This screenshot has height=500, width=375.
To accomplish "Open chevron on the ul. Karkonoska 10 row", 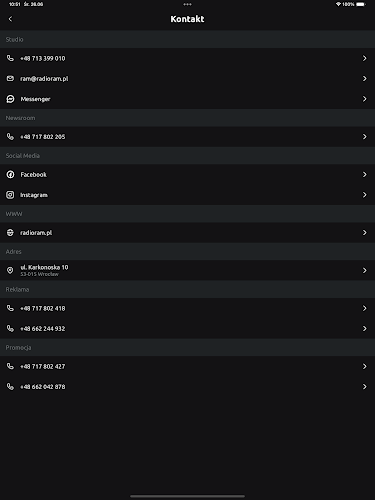I will click(x=365, y=270).
